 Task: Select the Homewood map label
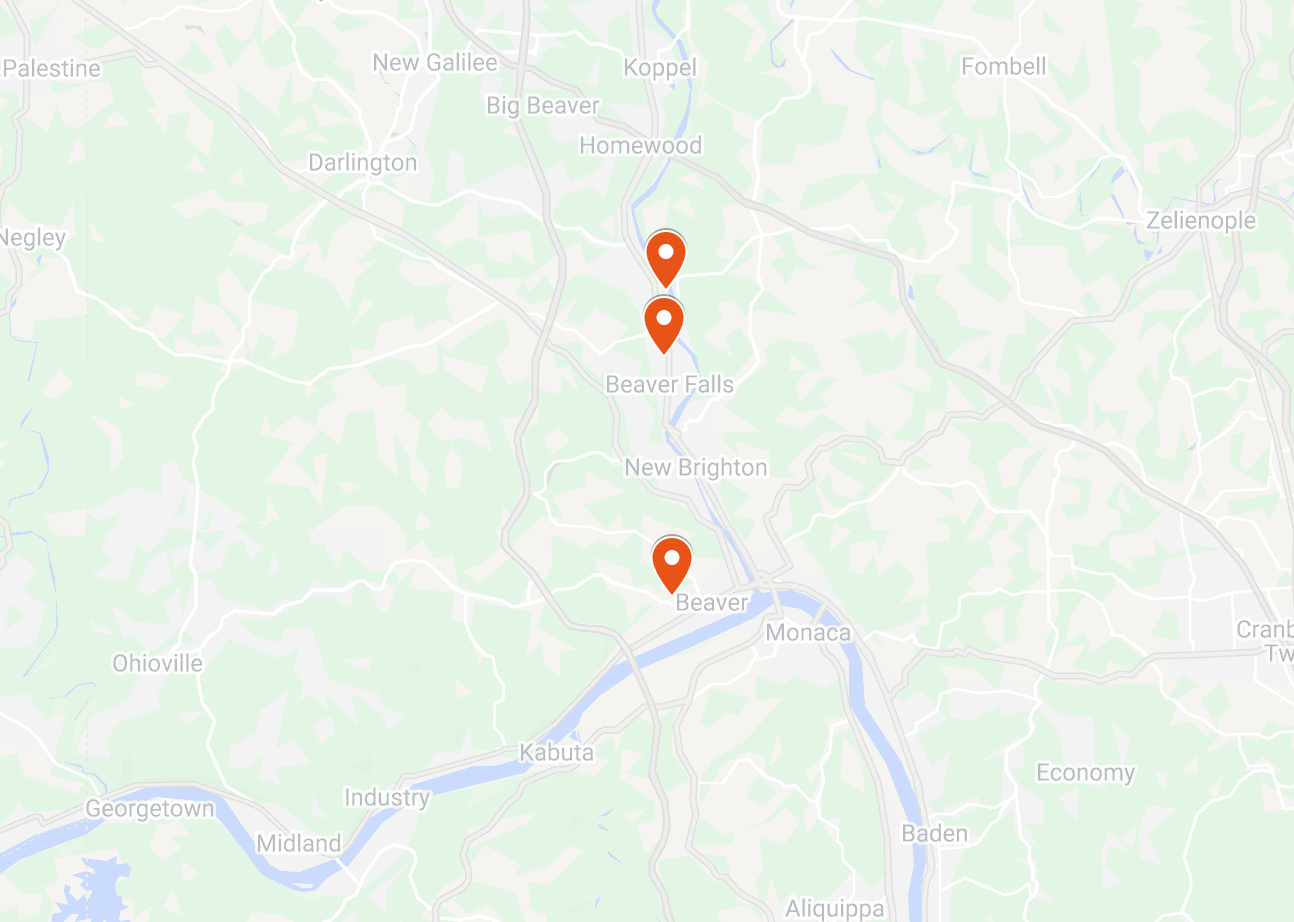[x=640, y=145]
